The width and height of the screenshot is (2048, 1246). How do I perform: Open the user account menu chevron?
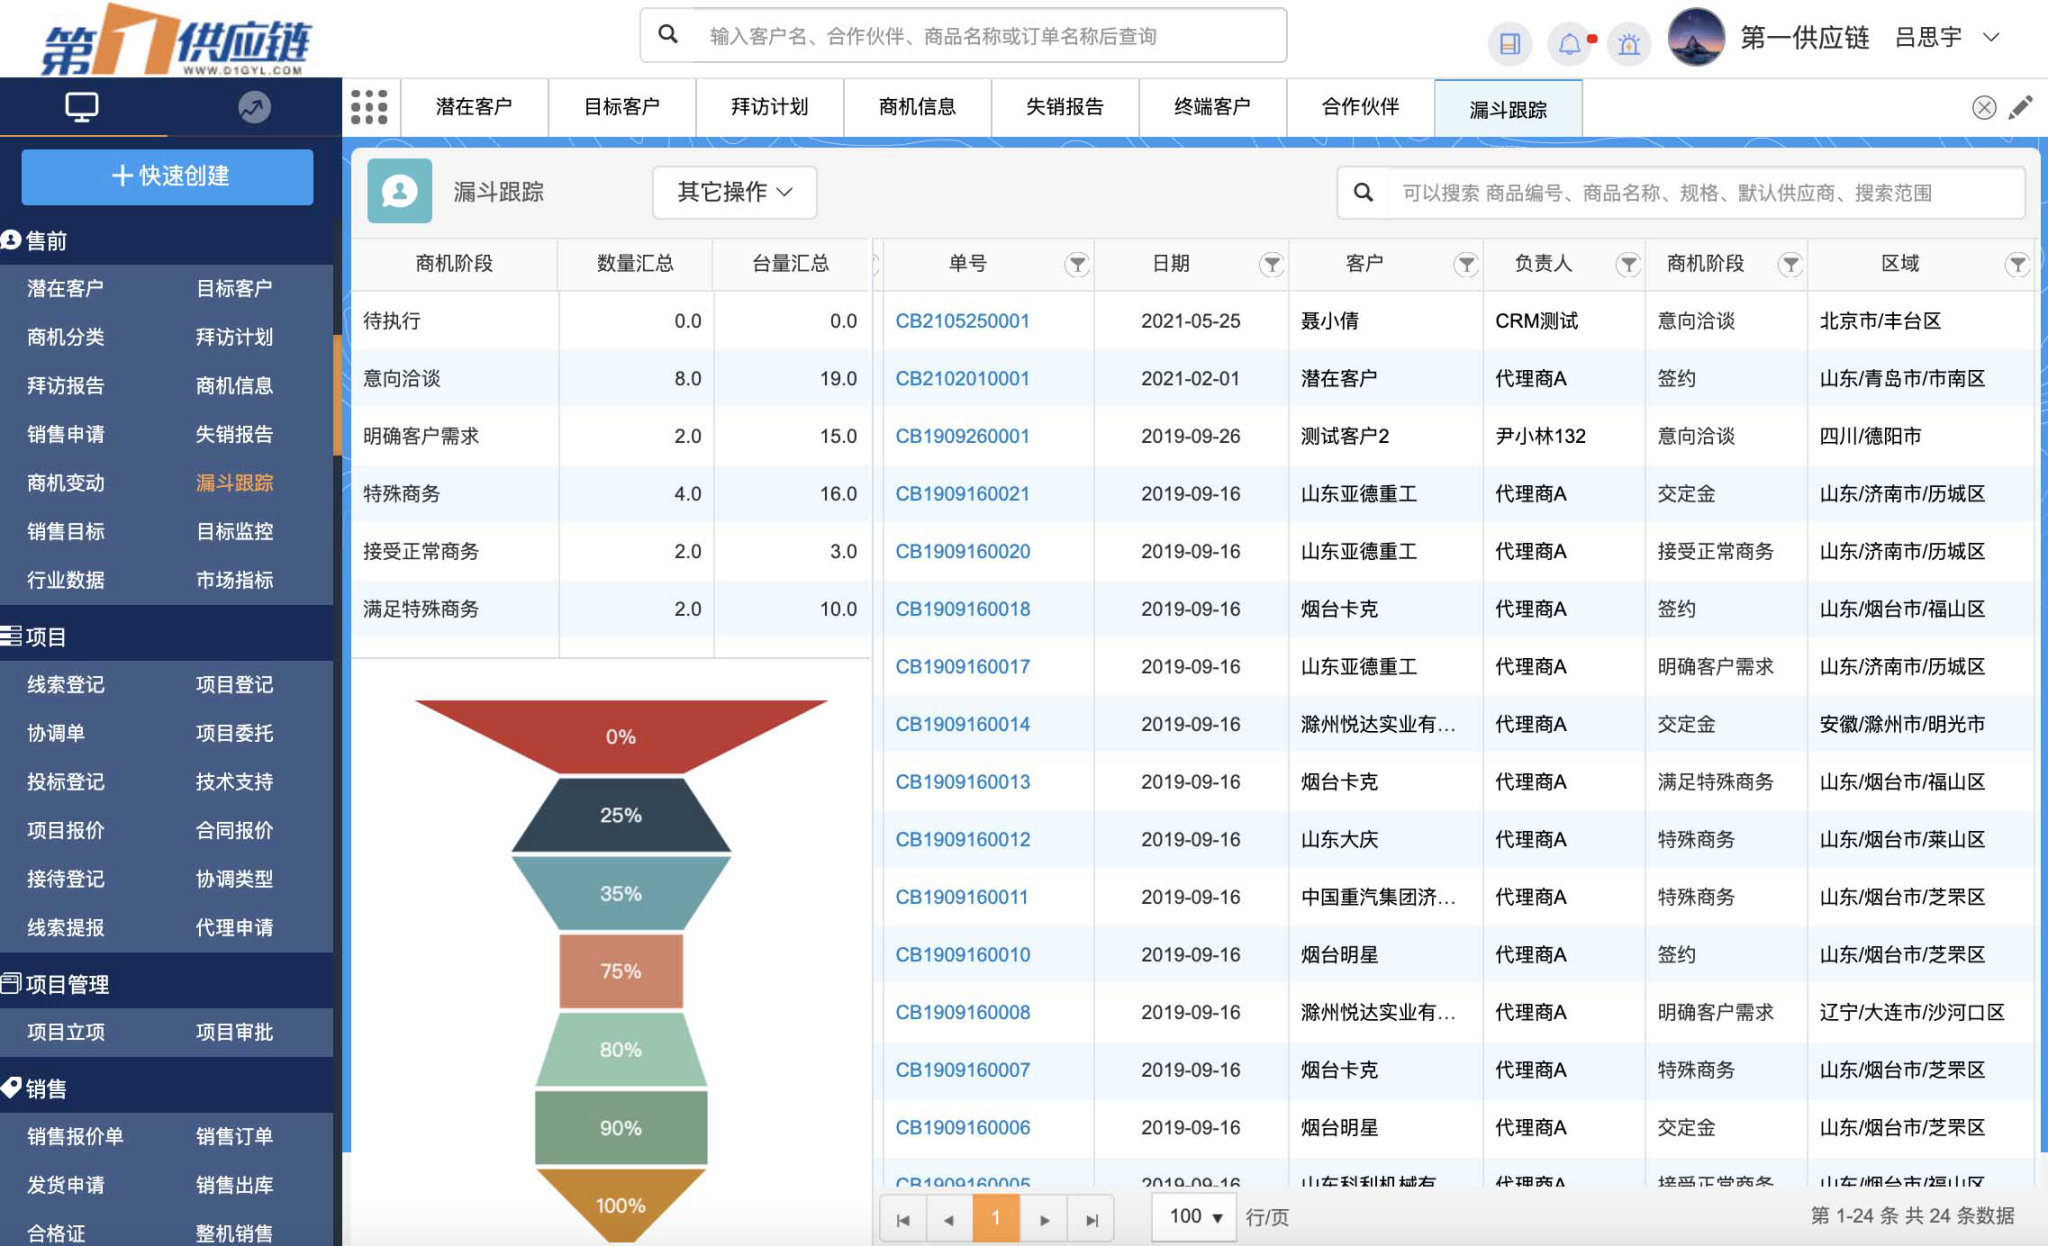pos(1991,38)
